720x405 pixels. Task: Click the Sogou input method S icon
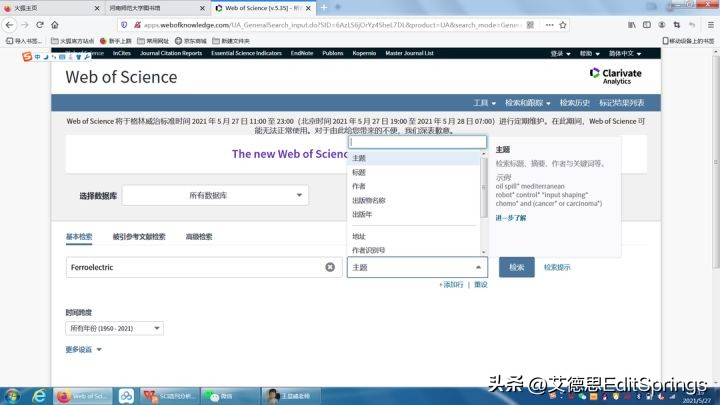27,56
